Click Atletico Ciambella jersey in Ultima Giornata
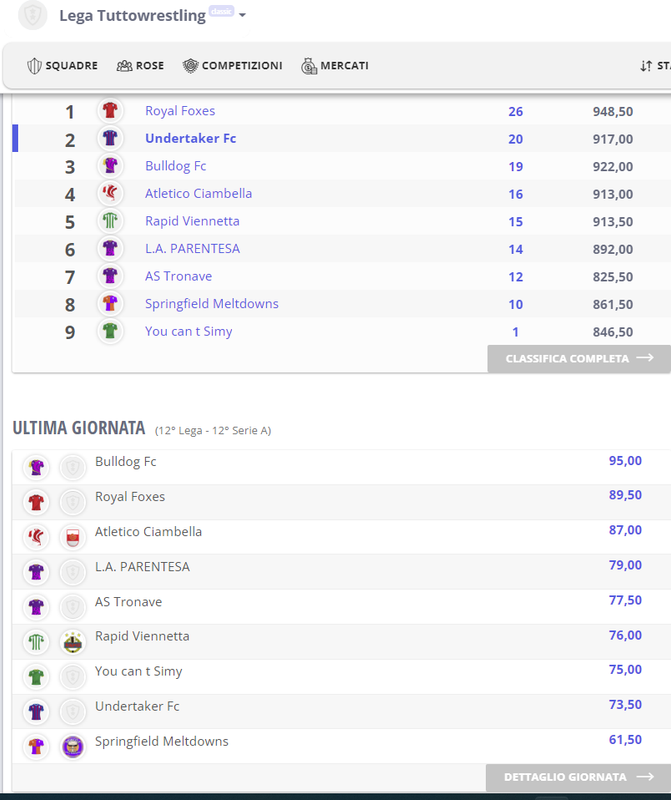This screenshot has width=671, height=800. [x=36, y=537]
